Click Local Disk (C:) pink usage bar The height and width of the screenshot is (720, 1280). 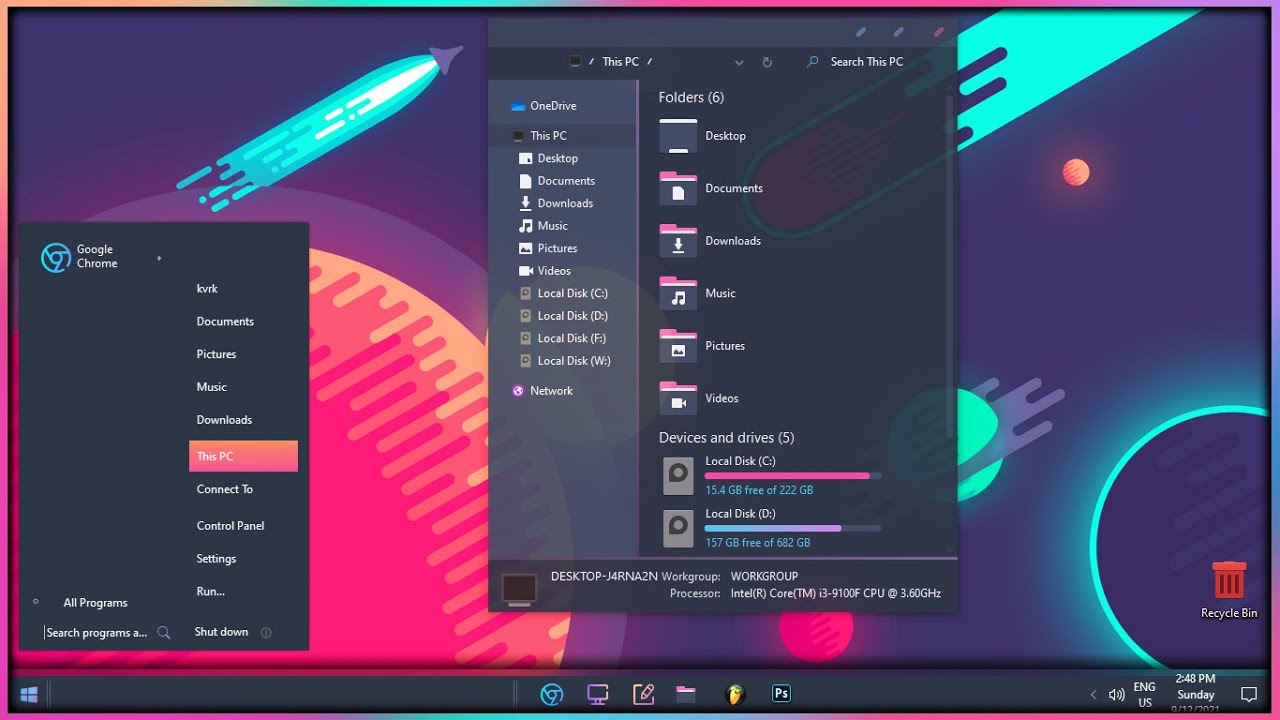[792, 476]
